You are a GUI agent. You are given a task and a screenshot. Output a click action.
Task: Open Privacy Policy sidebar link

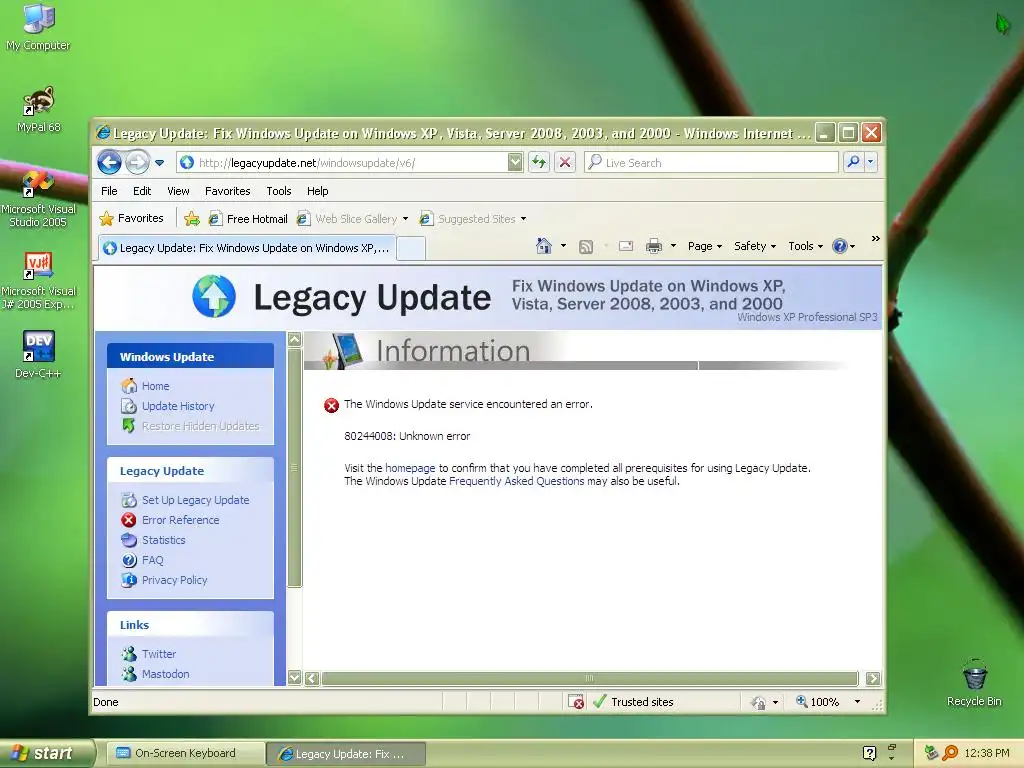pos(174,580)
